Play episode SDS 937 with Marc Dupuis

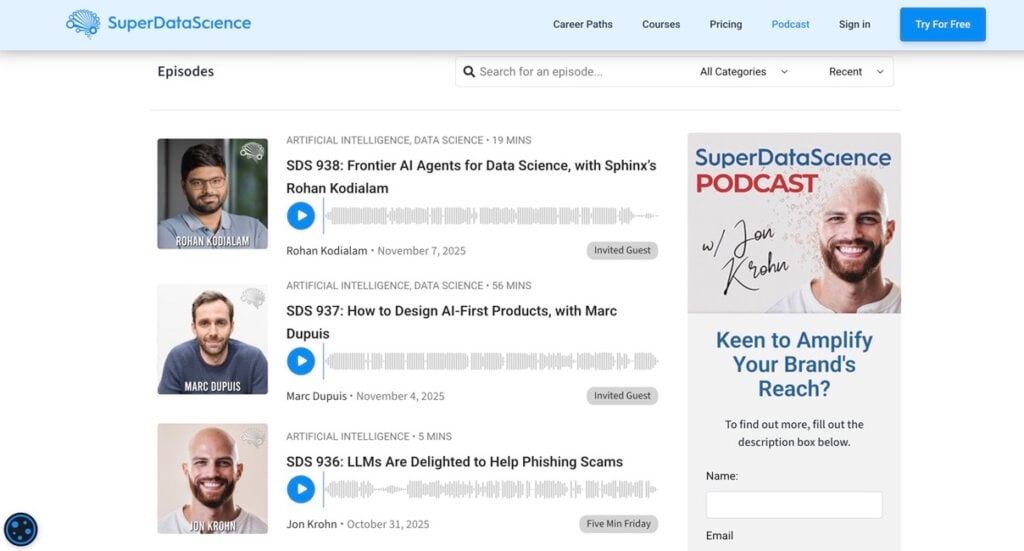300,361
